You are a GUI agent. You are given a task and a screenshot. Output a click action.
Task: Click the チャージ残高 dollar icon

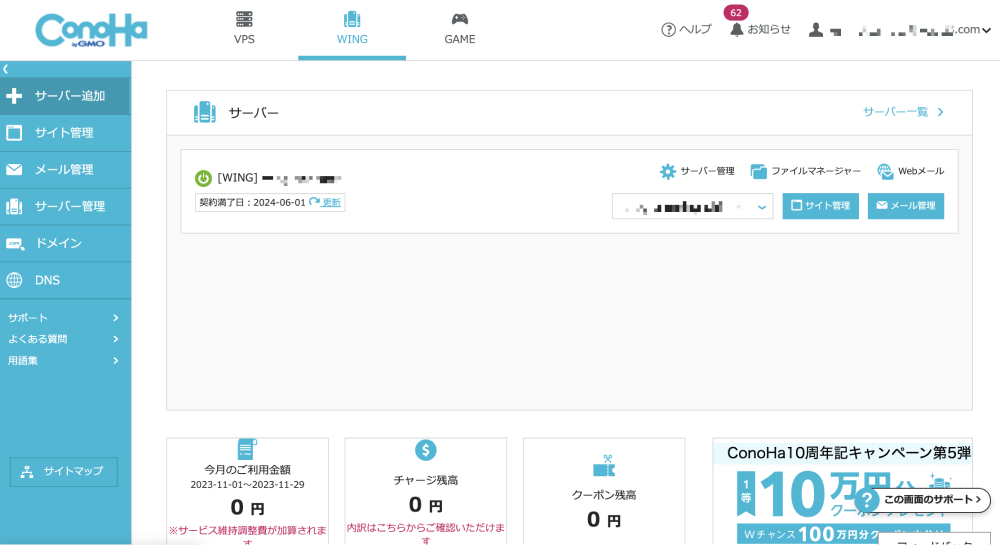pyautogui.click(x=425, y=450)
